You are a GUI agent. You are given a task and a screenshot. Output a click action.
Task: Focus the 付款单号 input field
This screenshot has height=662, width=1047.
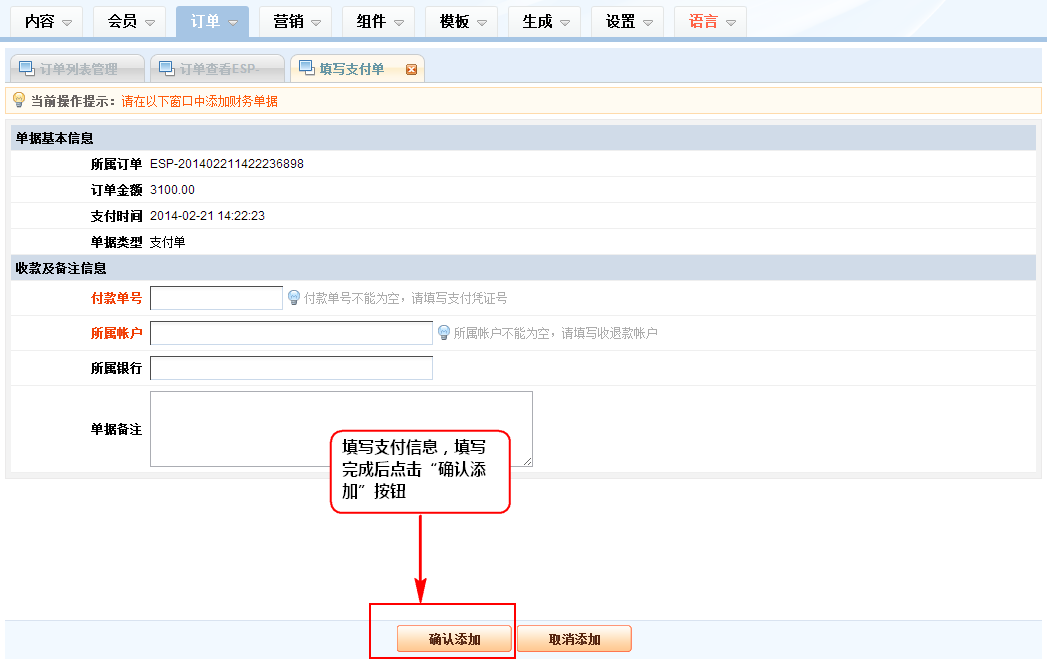pos(216,298)
